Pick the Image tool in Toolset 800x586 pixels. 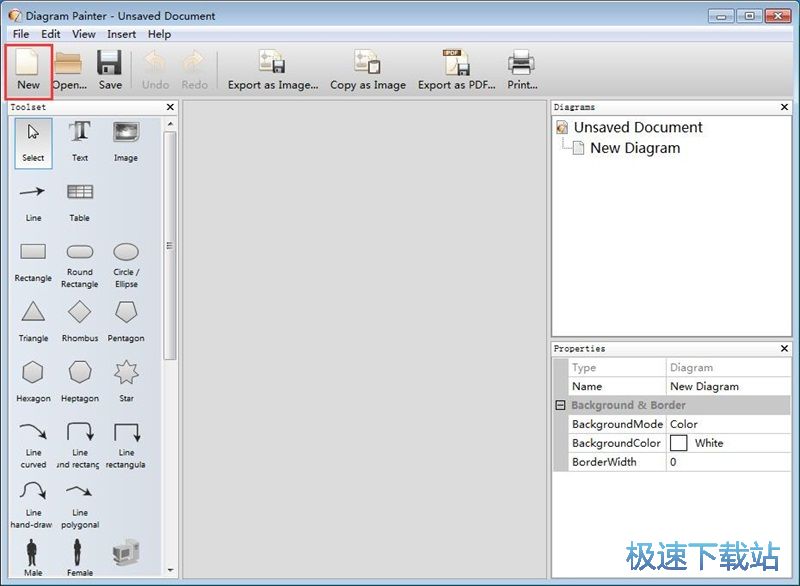126,143
